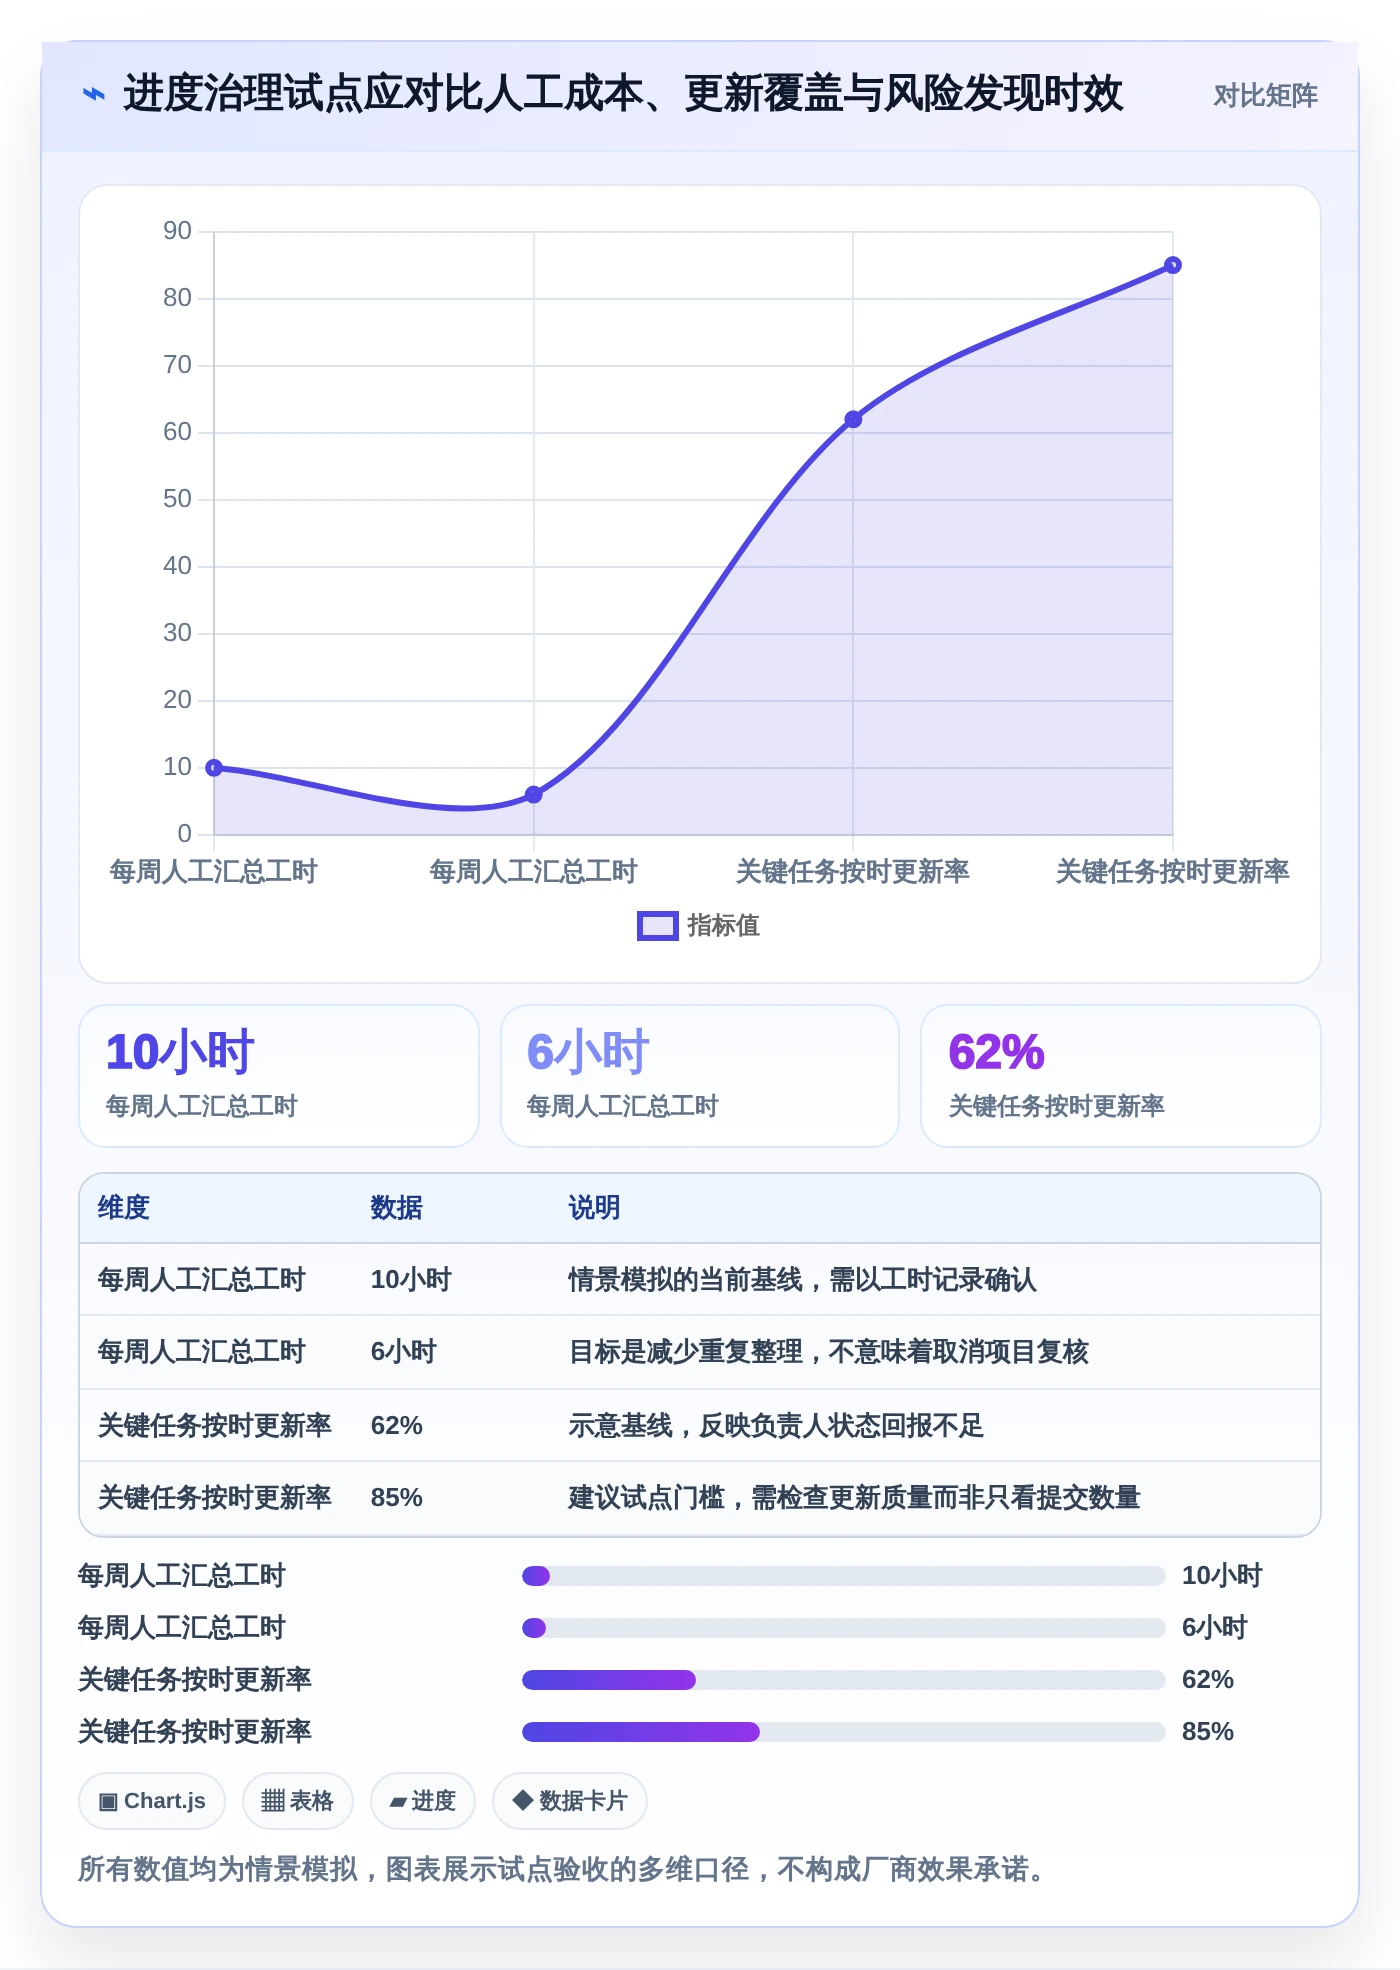Screen dimensions: 1400x1970
Task: Click the y-axis label 50
Action: pos(177,499)
